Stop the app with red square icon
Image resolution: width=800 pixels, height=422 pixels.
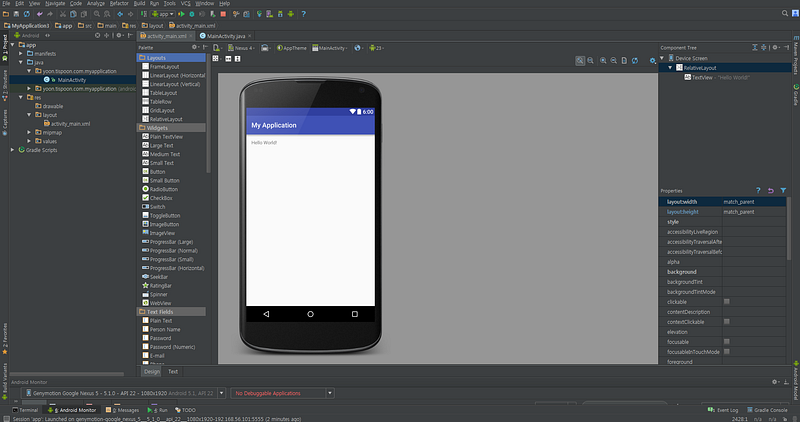coord(223,14)
